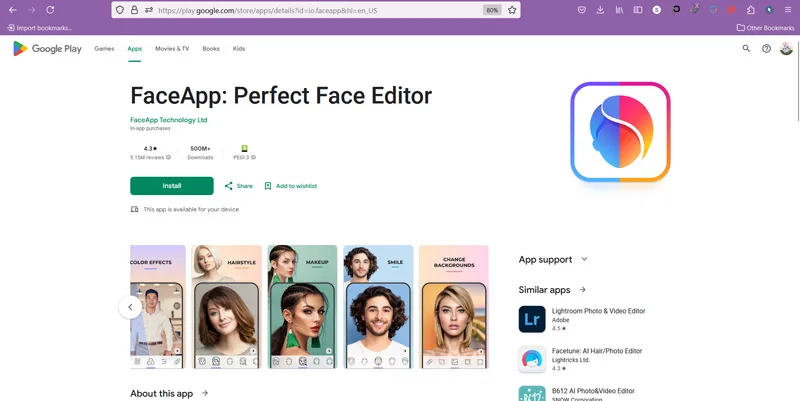Open the Help center question mark icon

tap(766, 48)
